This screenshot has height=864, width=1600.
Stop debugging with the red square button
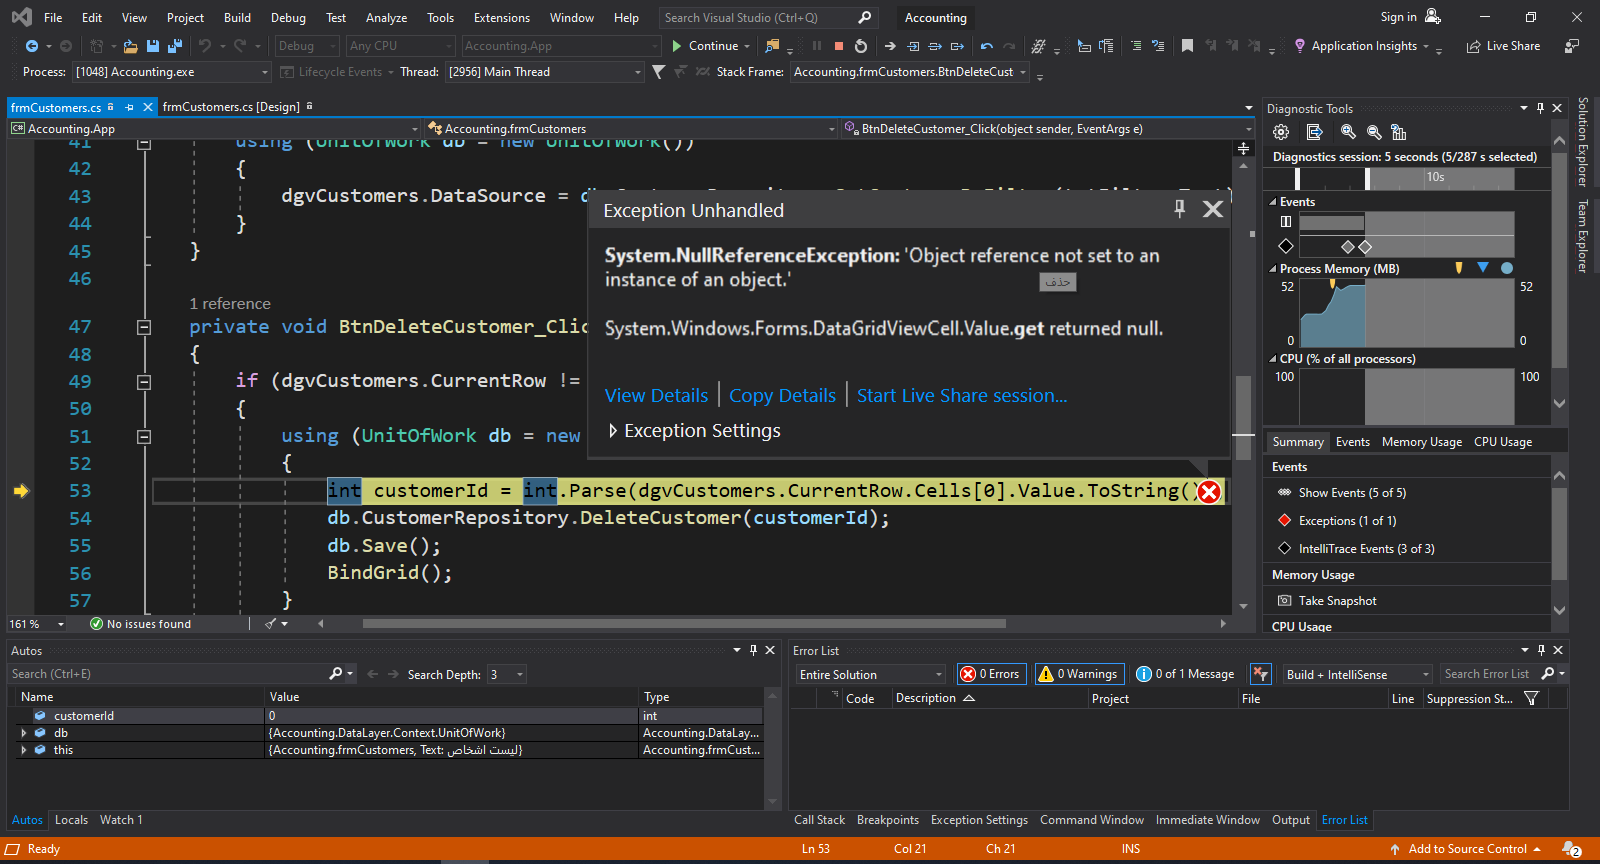pos(839,46)
